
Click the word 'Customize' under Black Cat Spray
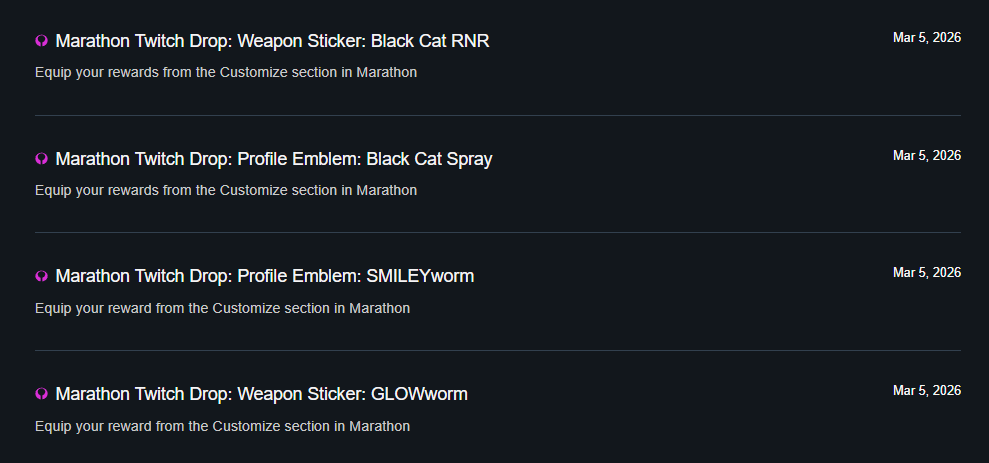tap(251, 190)
